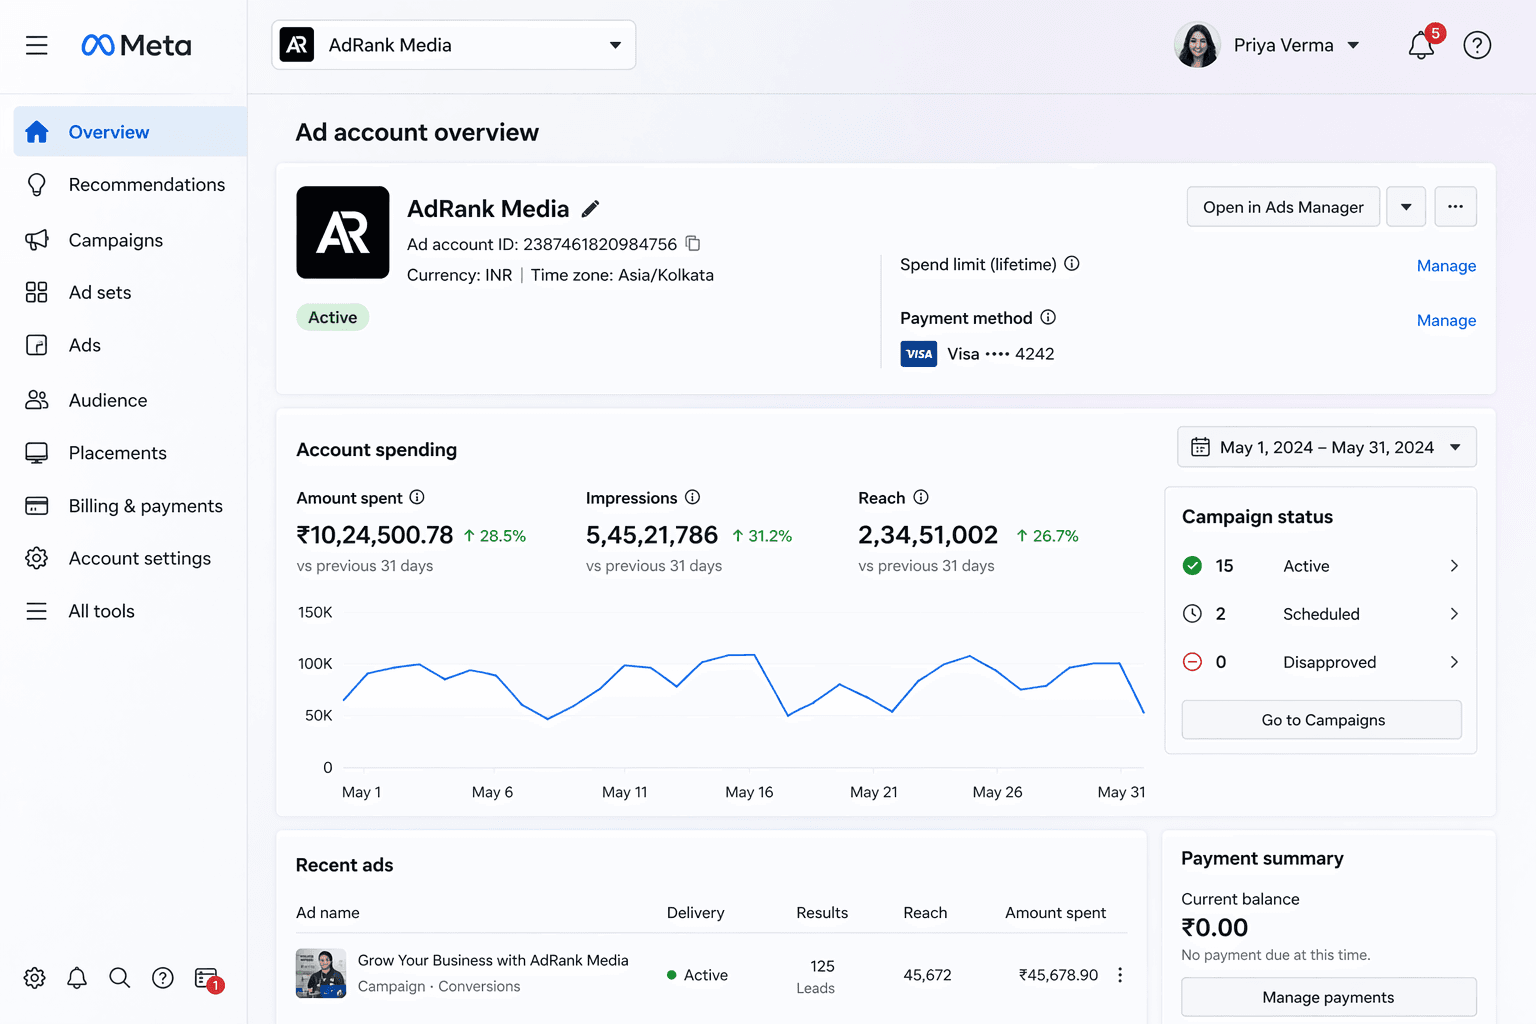Click the Results column header
Image resolution: width=1536 pixels, height=1024 pixels.
pos(822,912)
